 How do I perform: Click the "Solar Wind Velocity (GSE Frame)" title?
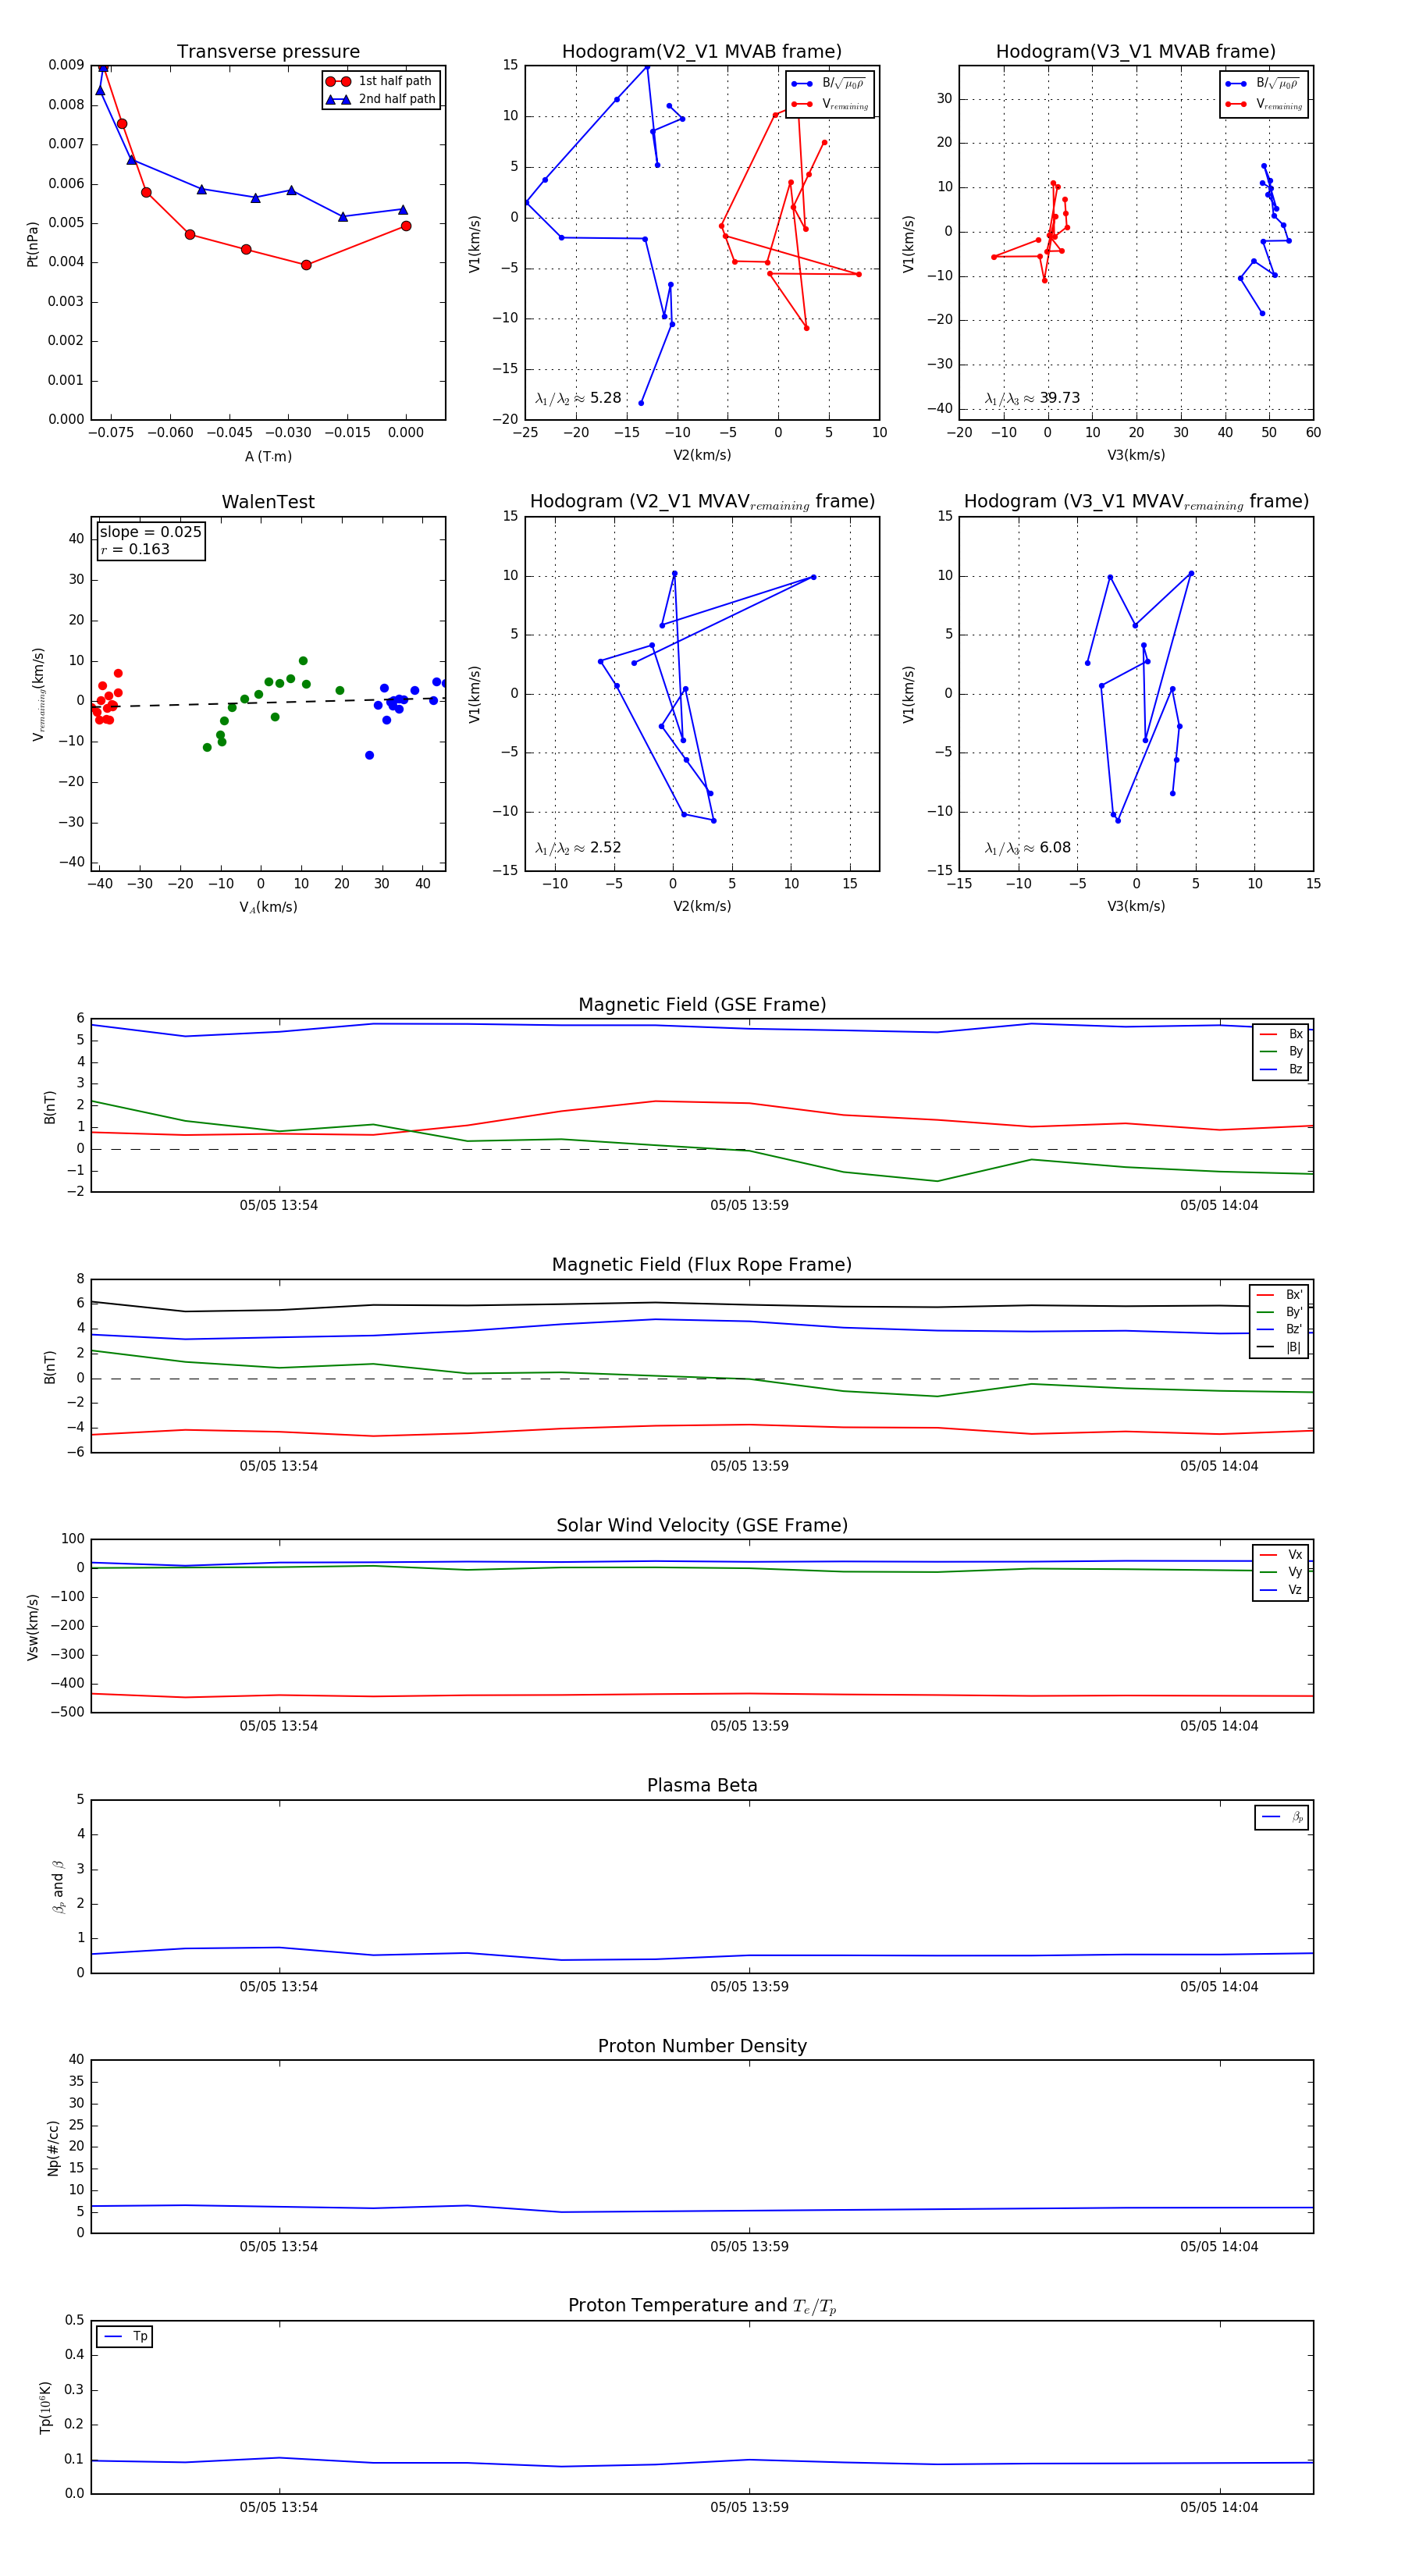[x=702, y=1526]
